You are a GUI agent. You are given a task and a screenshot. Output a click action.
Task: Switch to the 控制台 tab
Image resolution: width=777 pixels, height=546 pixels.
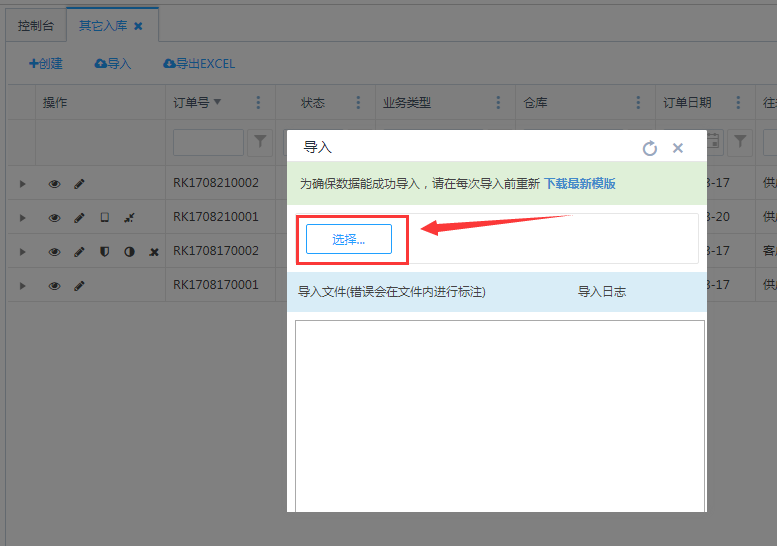click(x=36, y=25)
